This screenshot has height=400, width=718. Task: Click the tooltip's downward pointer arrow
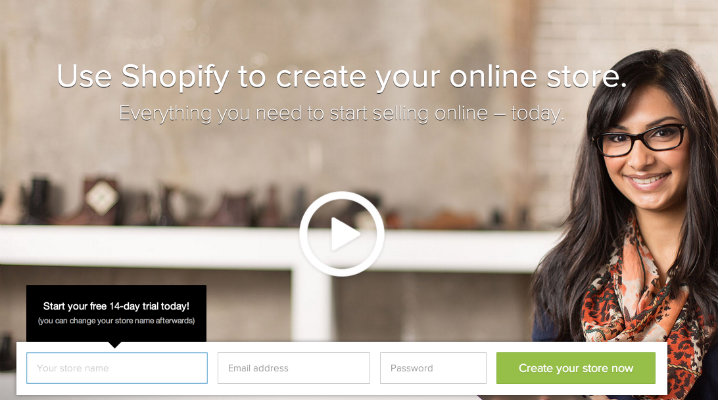pos(115,345)
